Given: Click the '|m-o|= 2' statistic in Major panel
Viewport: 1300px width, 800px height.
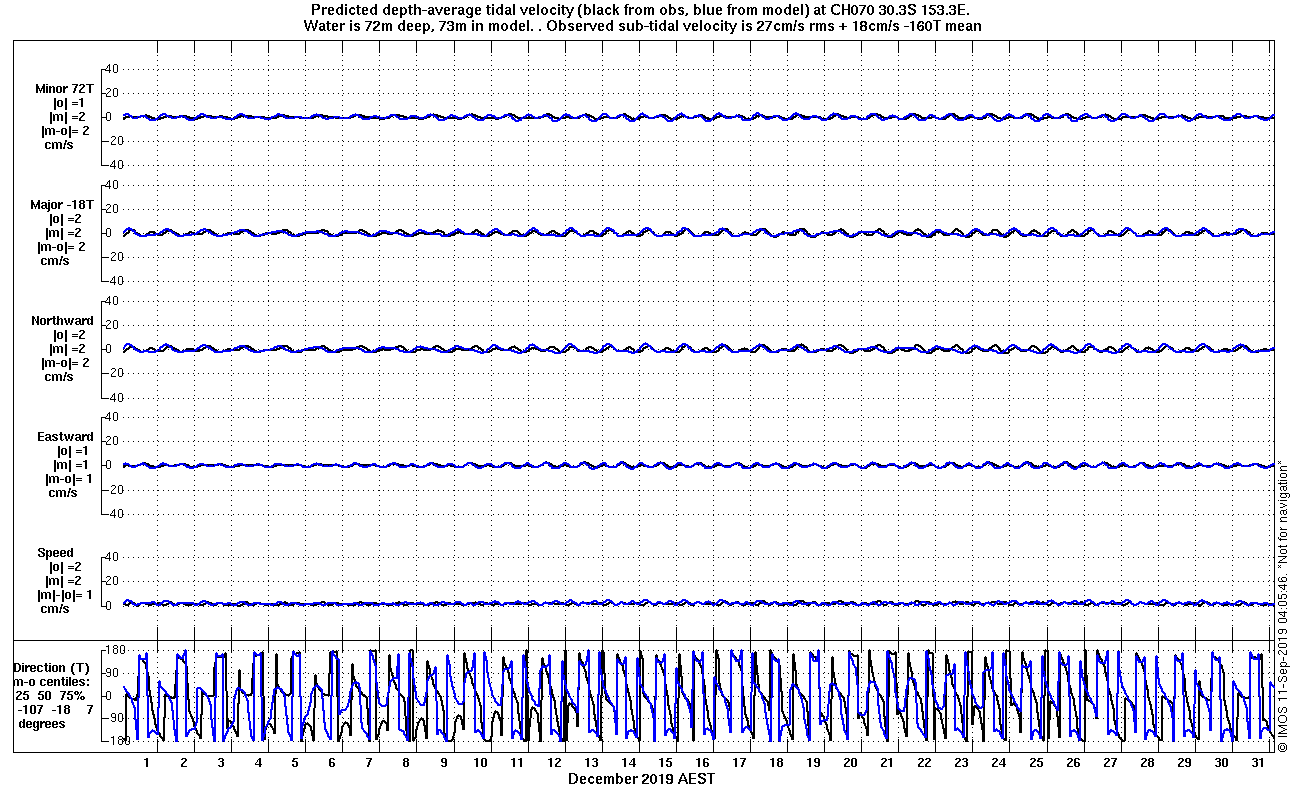Looking at the screenshot, I should pos(63,247).
